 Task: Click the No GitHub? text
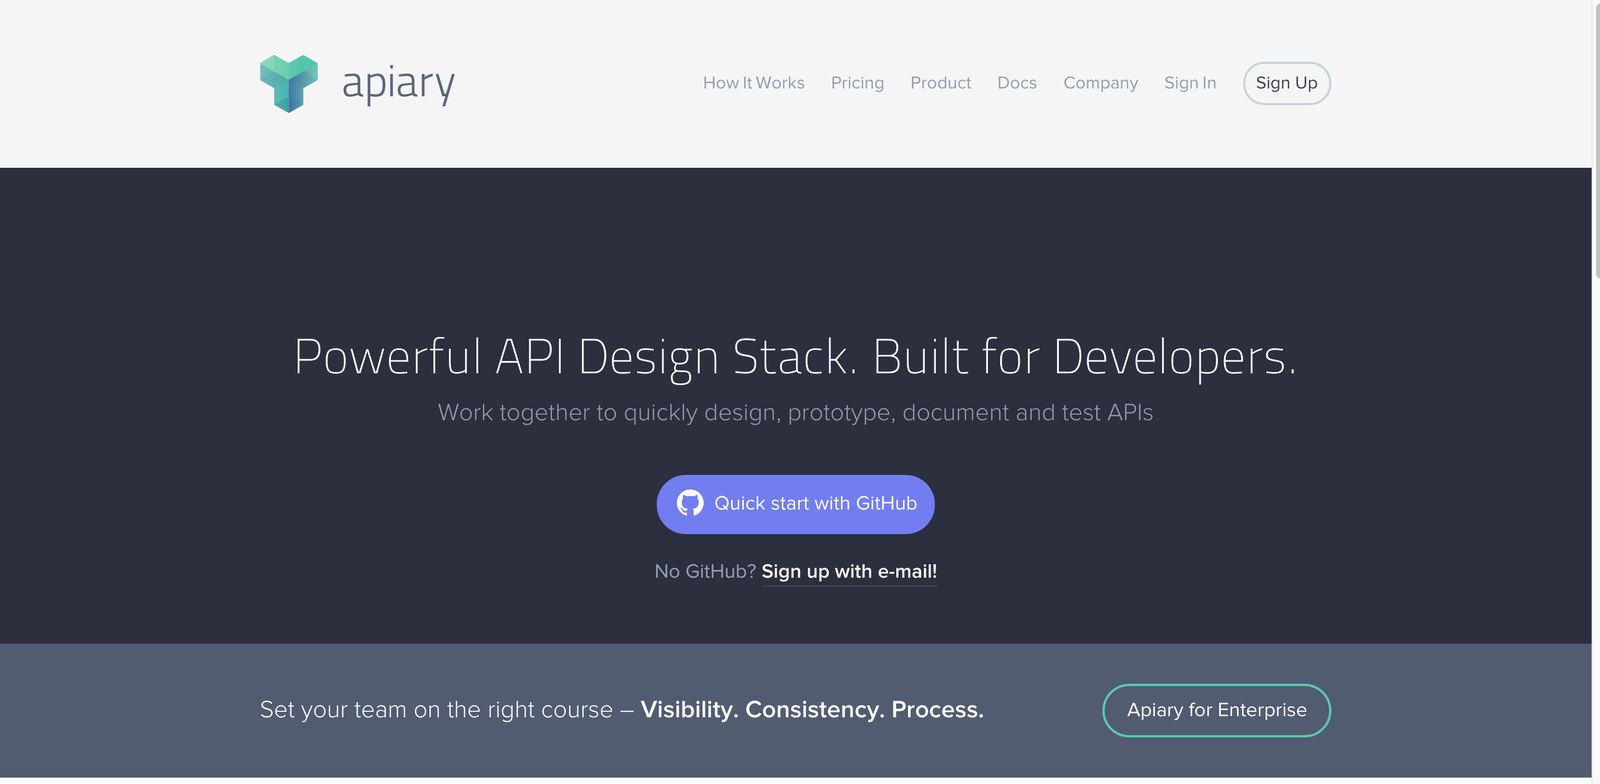tap(705, 572)
